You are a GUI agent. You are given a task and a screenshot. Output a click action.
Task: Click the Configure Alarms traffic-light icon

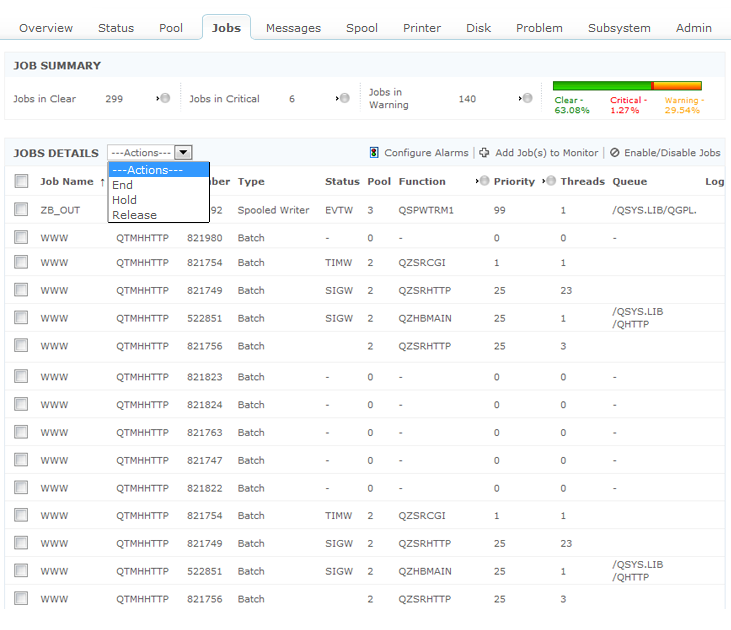click(x=375, y=153)
